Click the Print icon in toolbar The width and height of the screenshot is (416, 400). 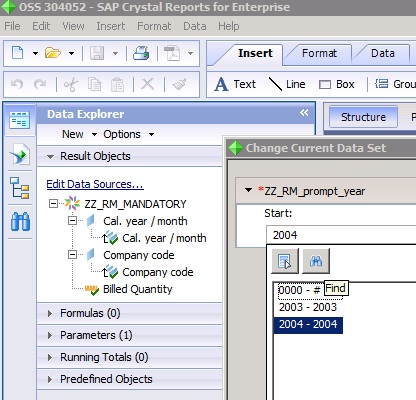pos(141,53)
